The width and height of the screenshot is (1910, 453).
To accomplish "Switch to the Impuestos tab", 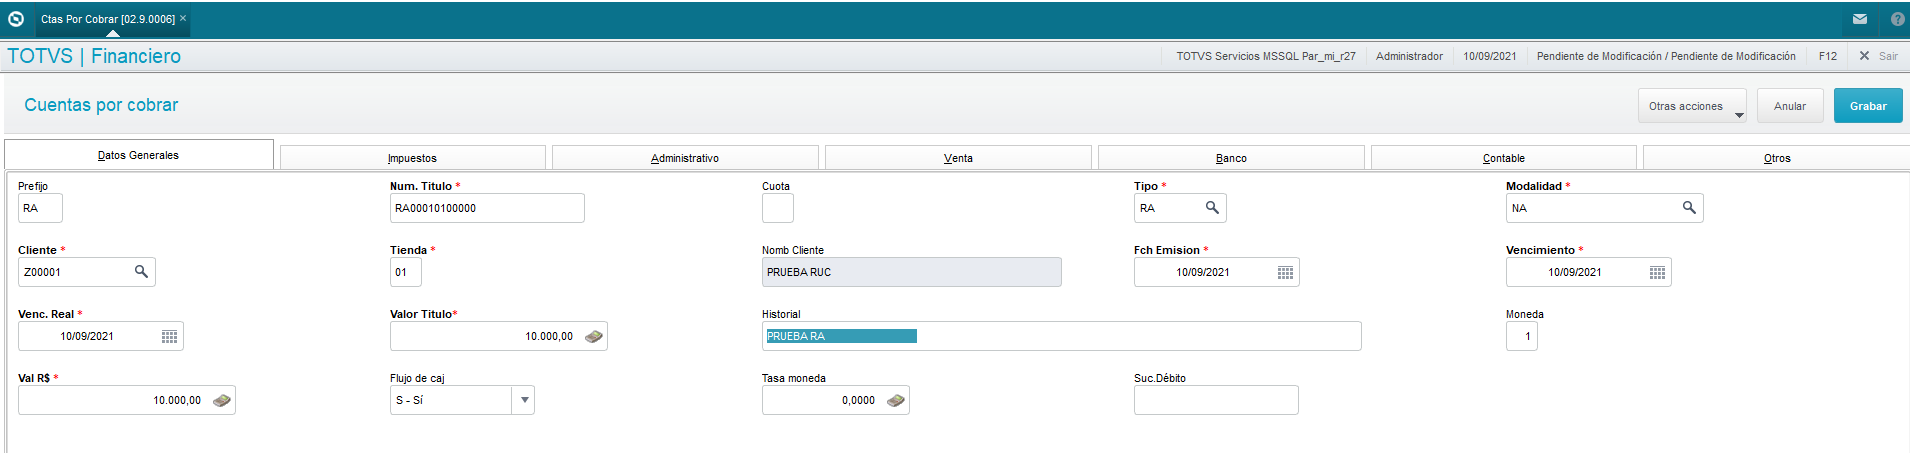I will coord(412,158).
